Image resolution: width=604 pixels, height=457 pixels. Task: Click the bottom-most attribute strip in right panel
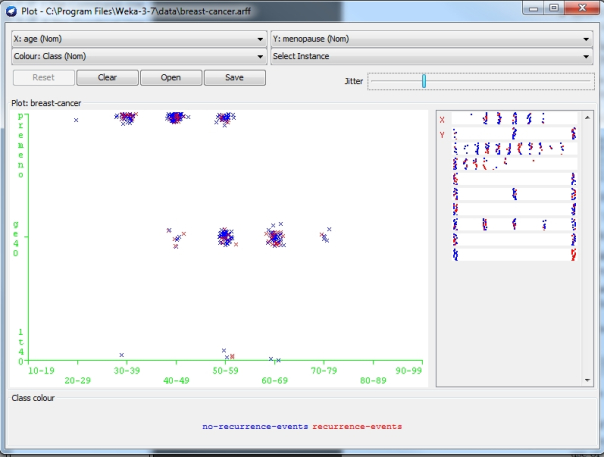[x=515, y=255]
